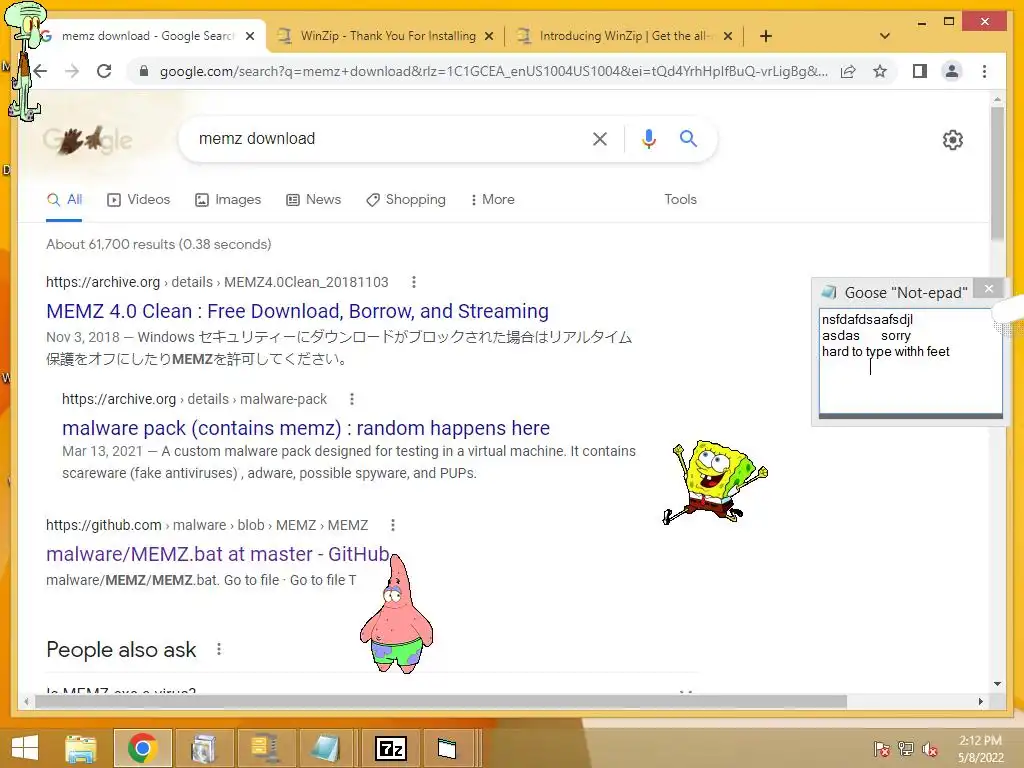Share this page via address bar icon
The image size is (1024, 768).
click(x=848, y=71)
